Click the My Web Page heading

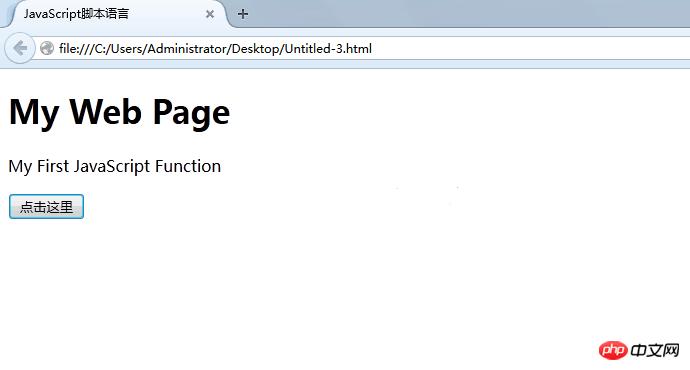click(119, 113)
